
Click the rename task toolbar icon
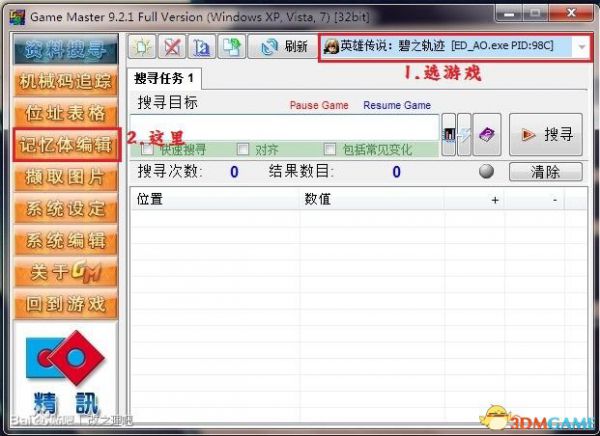(201, 46)
